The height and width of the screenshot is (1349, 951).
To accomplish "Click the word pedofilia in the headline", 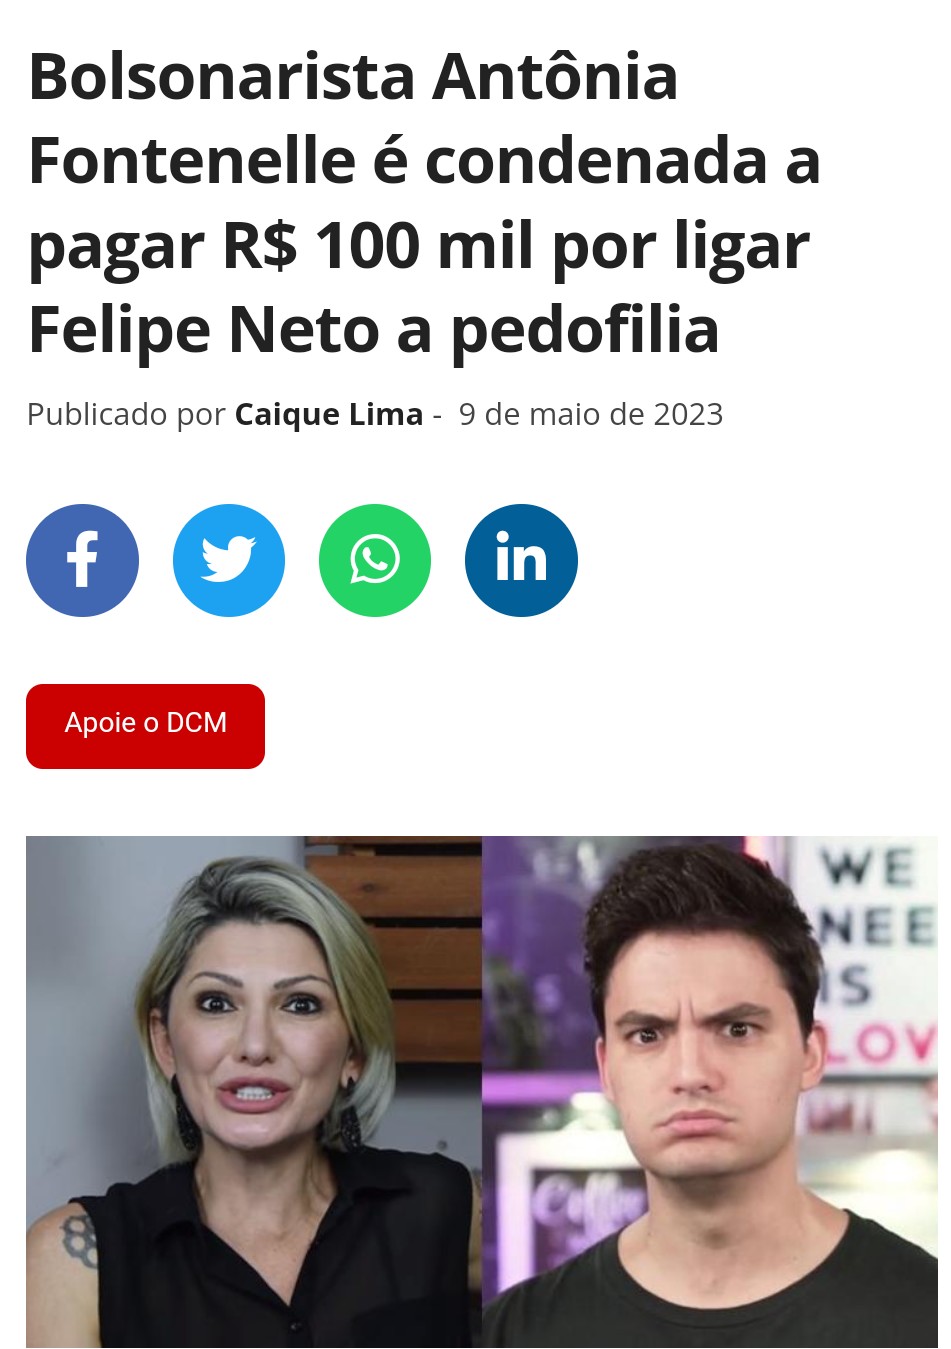I will coord(585,331).
